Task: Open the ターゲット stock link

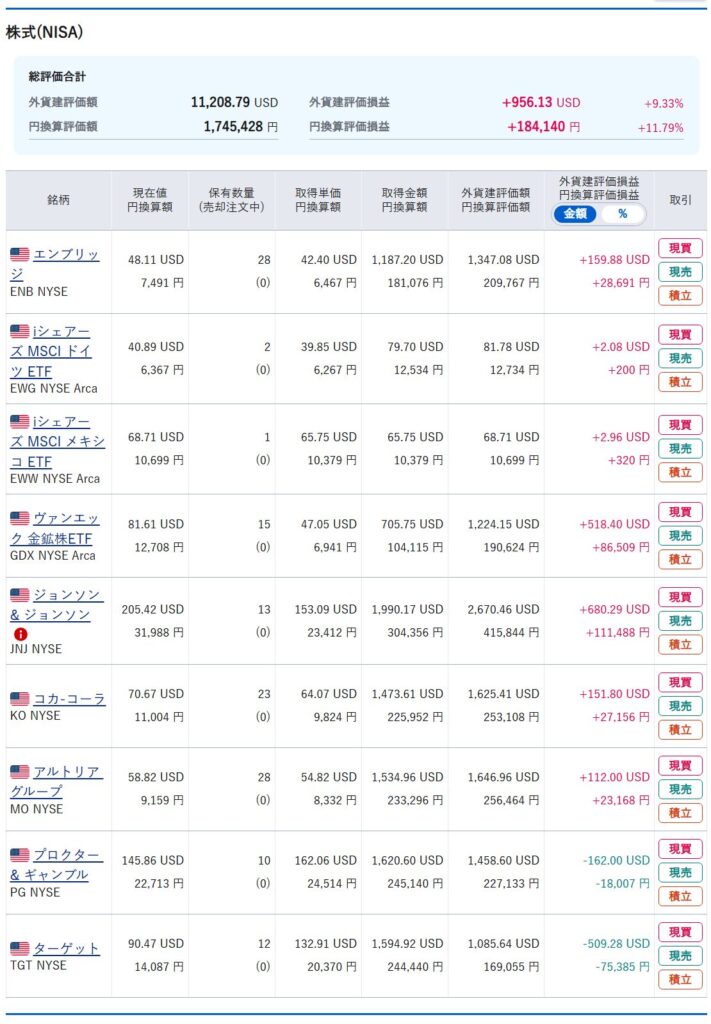Action: pyautogui.click(x=66, y=948)
